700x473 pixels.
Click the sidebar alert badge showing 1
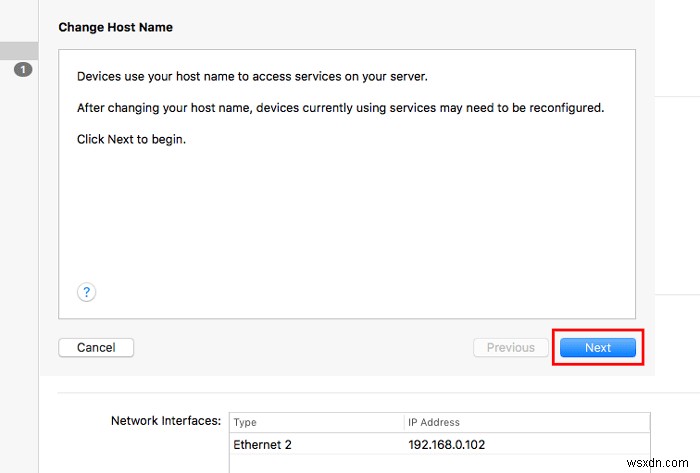point(23,70)
